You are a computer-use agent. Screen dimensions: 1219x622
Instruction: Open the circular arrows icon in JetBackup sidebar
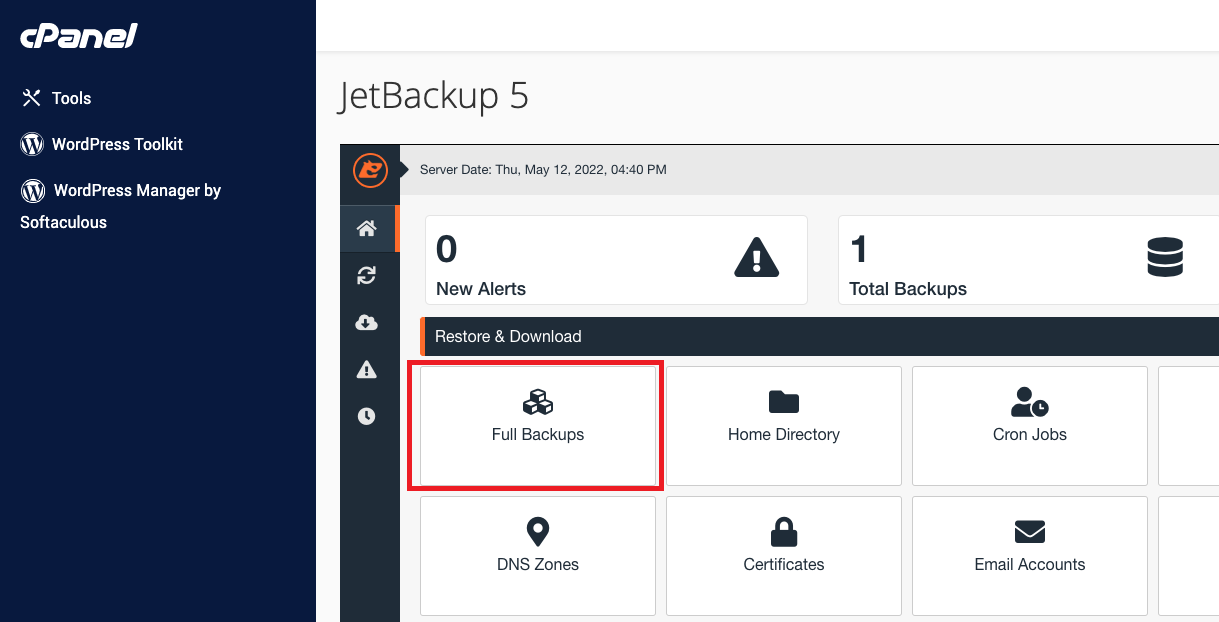point(367,275)
